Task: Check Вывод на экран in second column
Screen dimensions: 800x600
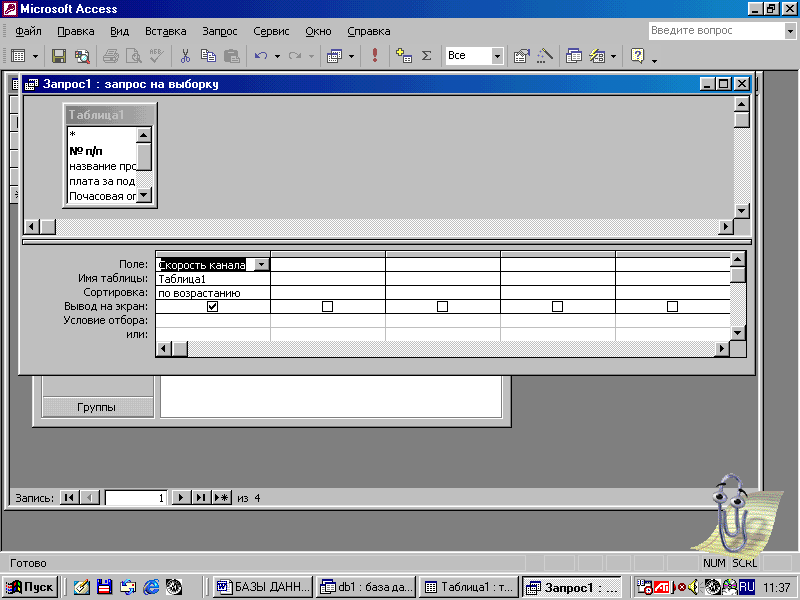Action: coord(328,306)
